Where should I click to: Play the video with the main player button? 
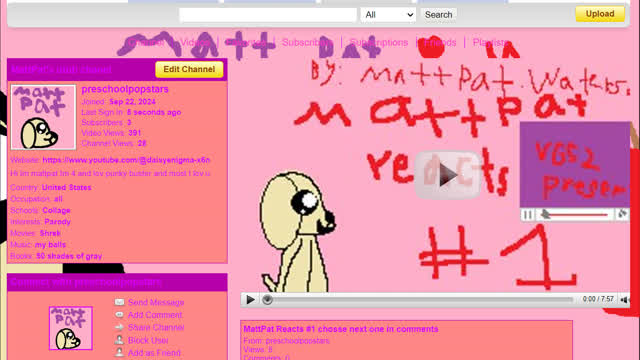point(250,300)
